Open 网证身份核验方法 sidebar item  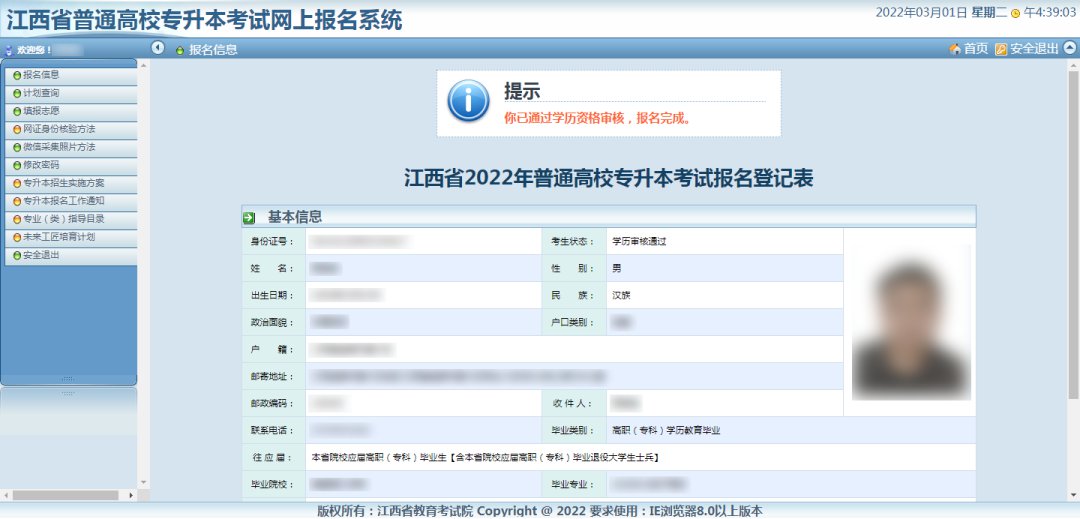point(58,129)
